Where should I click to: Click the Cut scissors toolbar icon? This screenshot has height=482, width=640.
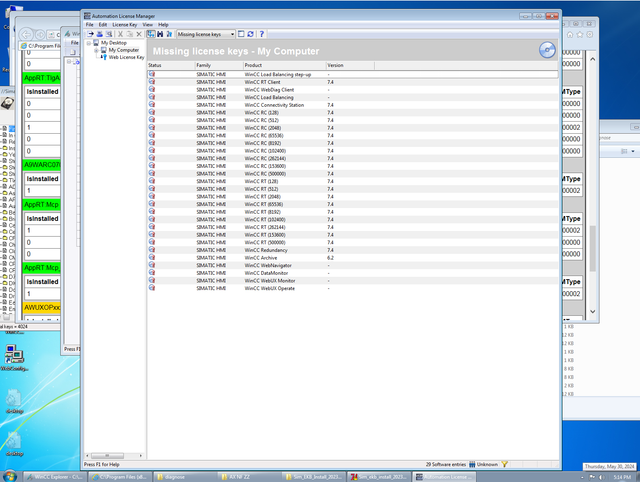(x=120, y=34)
